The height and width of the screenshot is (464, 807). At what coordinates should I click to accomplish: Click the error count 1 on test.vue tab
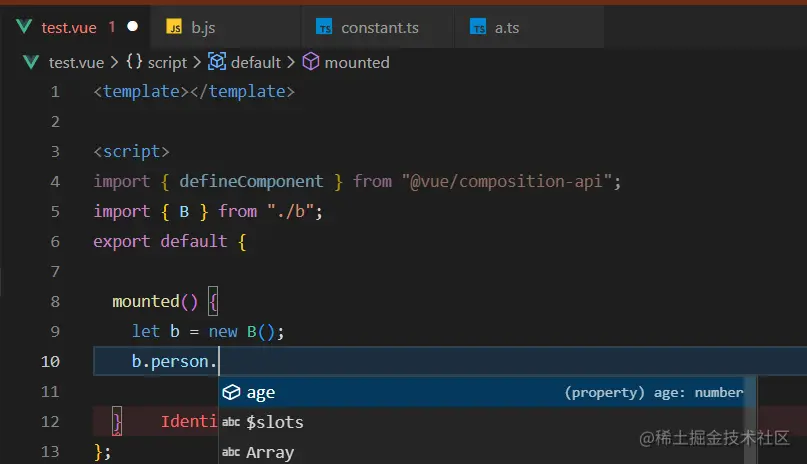[x=112, y=27]
